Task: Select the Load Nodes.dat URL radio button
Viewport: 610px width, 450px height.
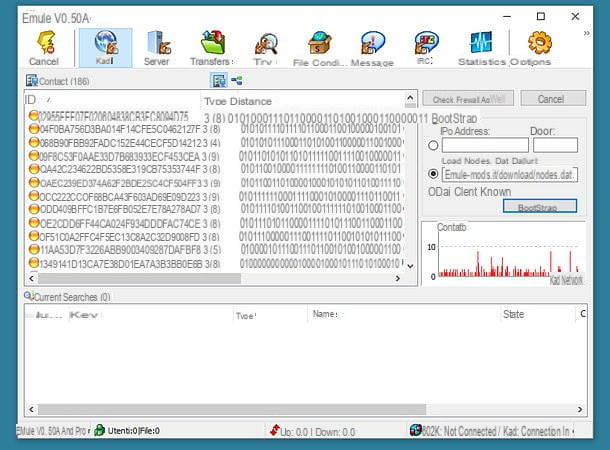Action: coord(433,173)
